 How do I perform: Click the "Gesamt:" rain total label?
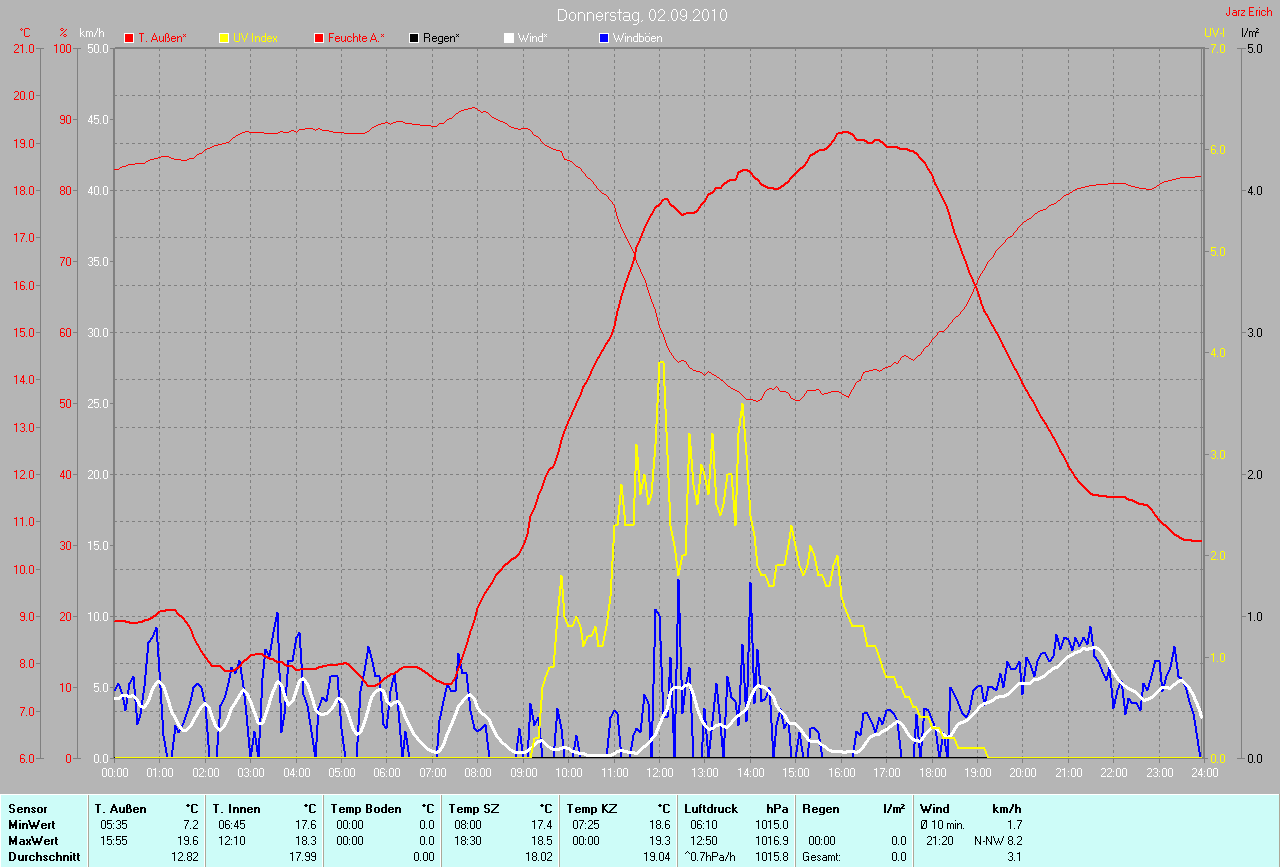tap(820, 857)
